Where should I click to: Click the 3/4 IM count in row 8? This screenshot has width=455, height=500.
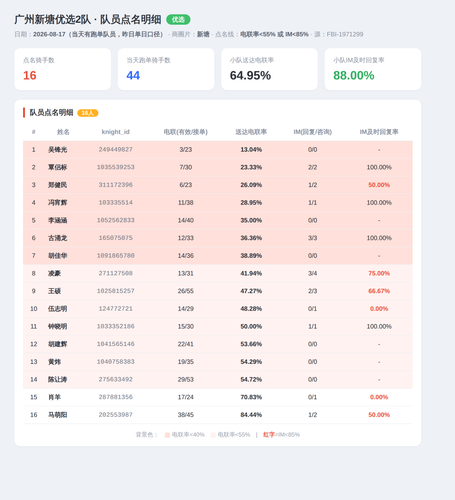[x=312, y=273]
